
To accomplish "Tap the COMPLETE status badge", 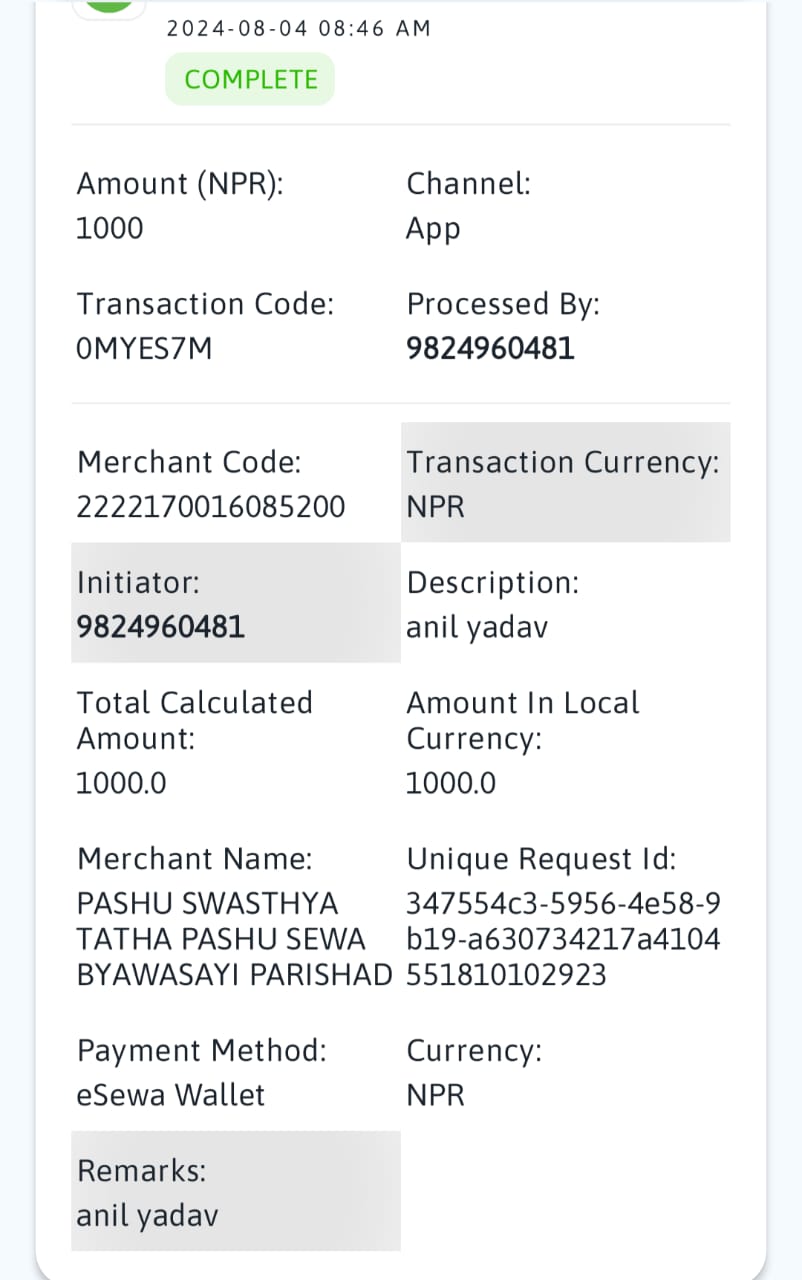I will [250, 80].
